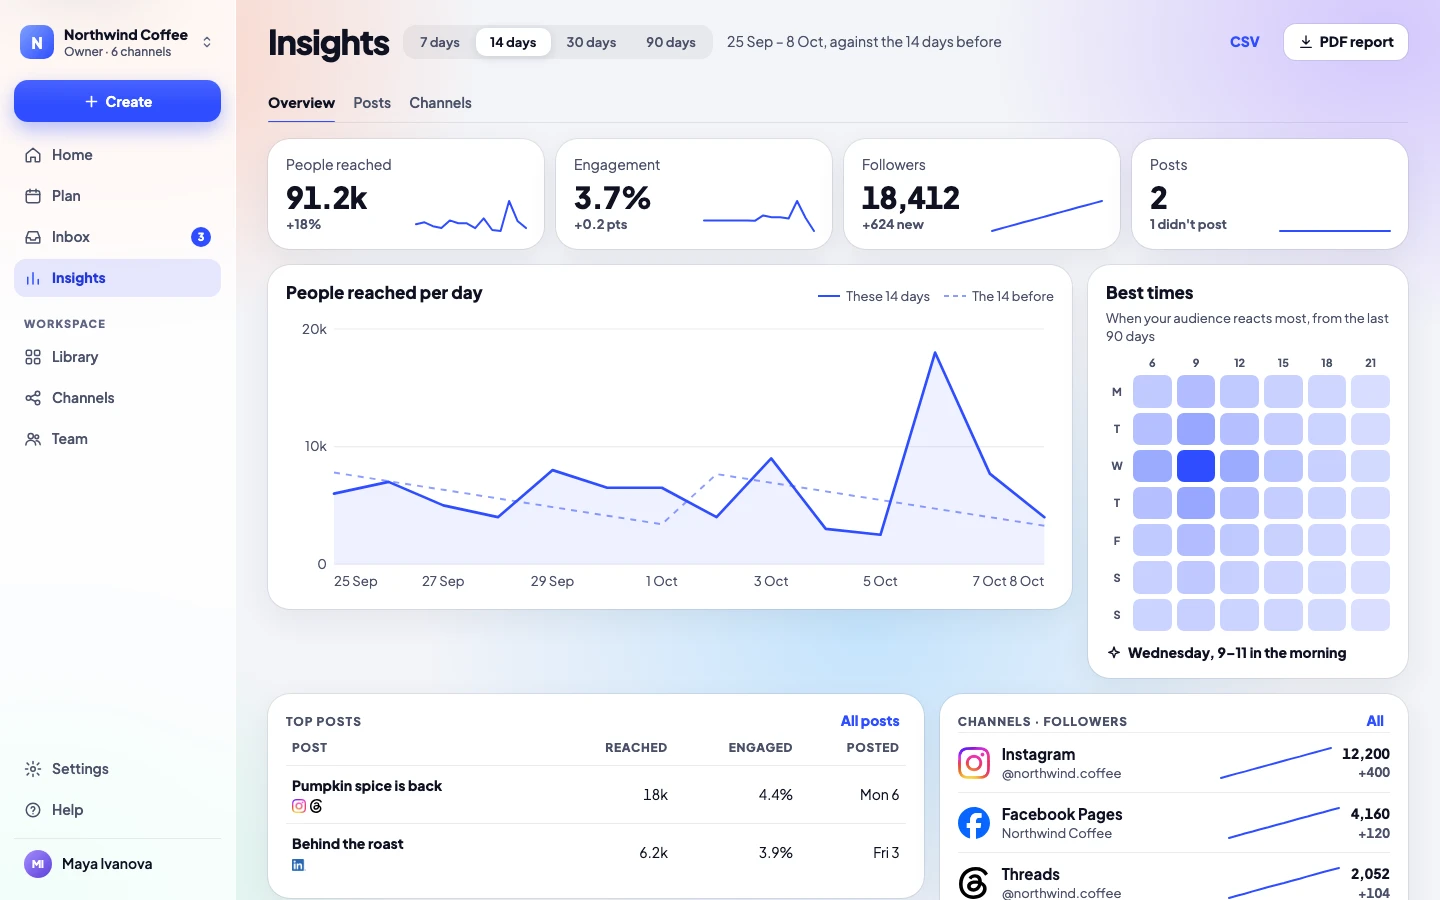Open Channels share icon in sidebar
This screenshot has width=1440, height=900.
[33, 398]
